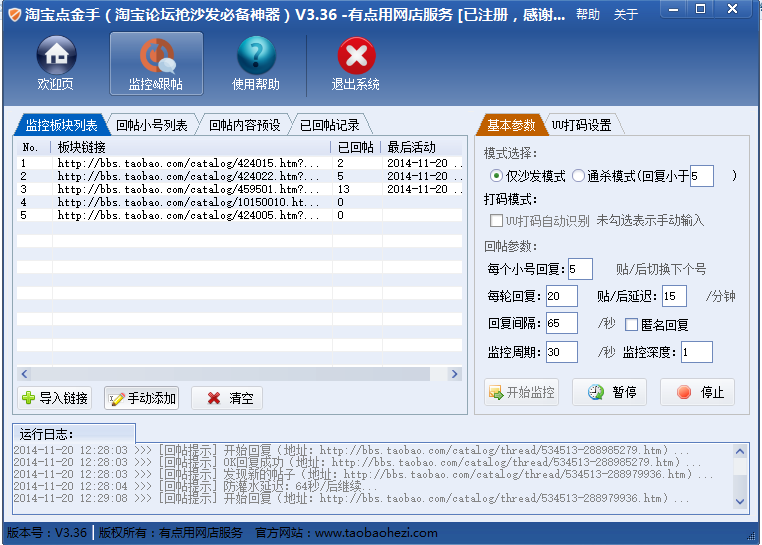Click the 每轮回复 input field
The image size is (762, 545).
point(562,296)
